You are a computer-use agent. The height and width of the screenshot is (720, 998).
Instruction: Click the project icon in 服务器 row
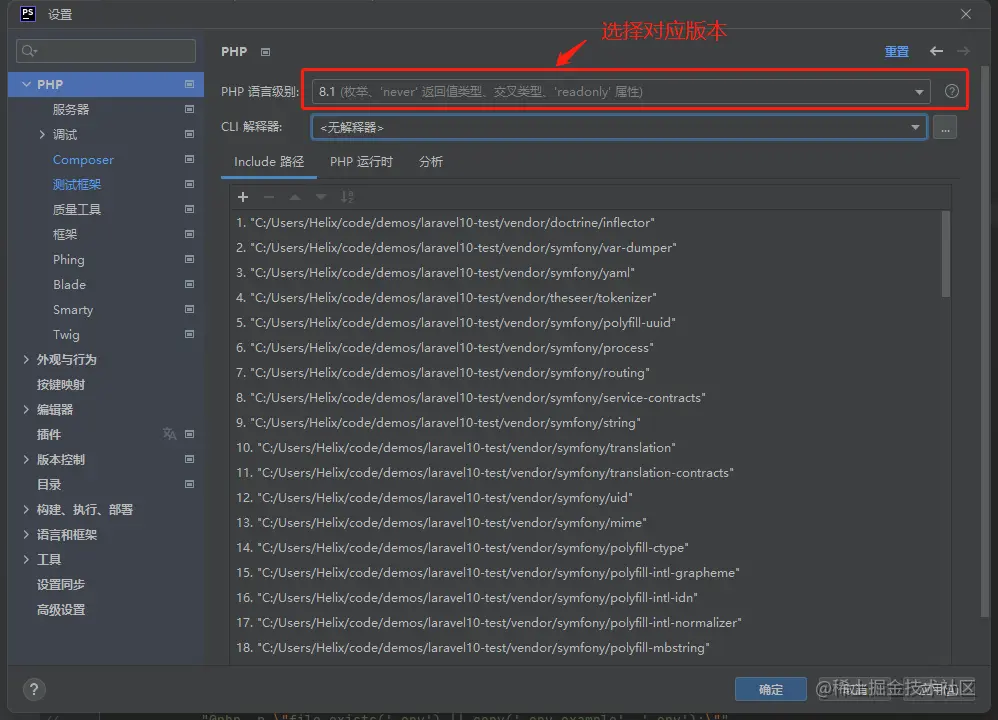[x=189, y=109]
